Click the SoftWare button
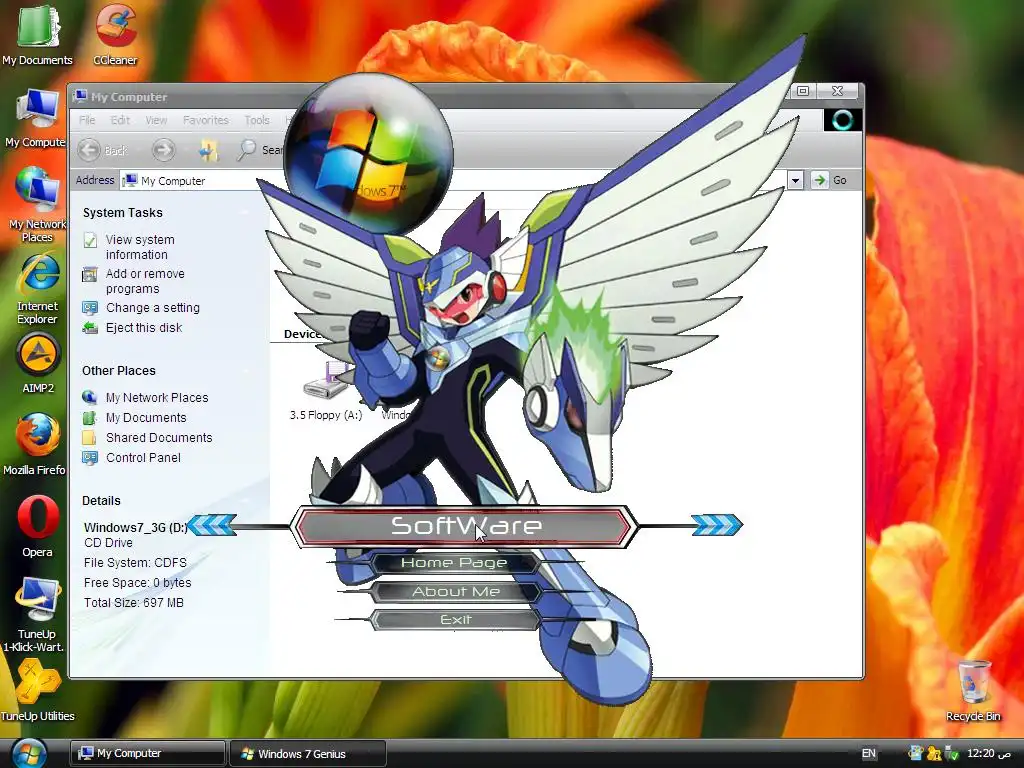 coord(465,526)
